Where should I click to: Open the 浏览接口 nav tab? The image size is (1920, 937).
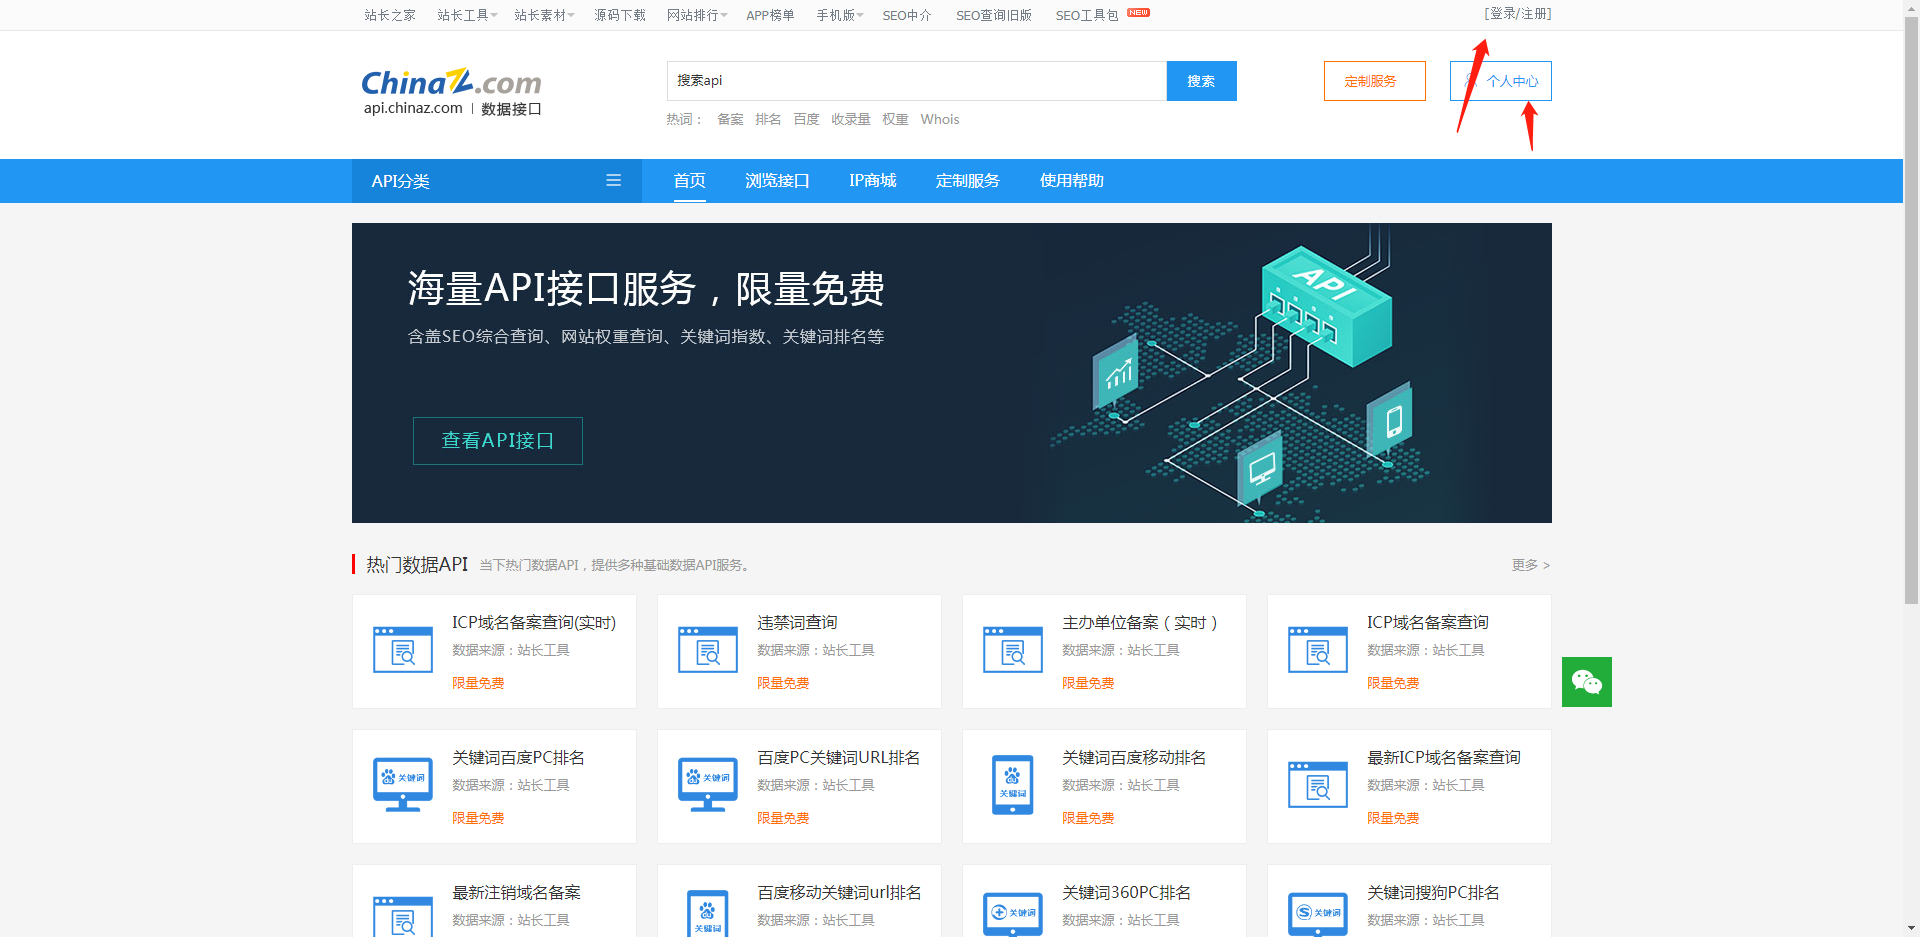click(x=777, y=181)
